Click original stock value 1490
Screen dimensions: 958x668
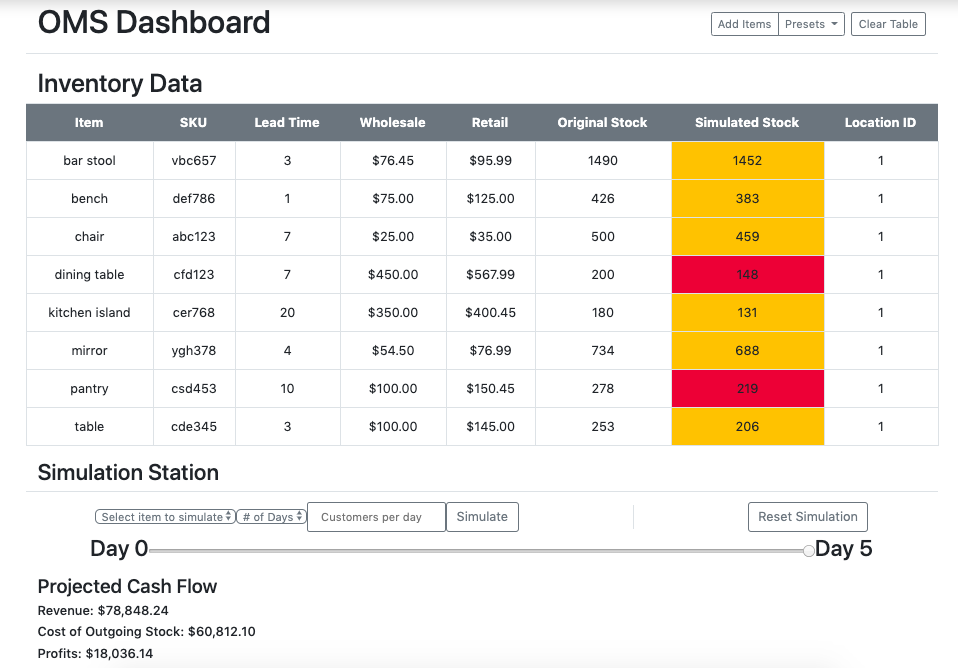click(x=602, y=161)
